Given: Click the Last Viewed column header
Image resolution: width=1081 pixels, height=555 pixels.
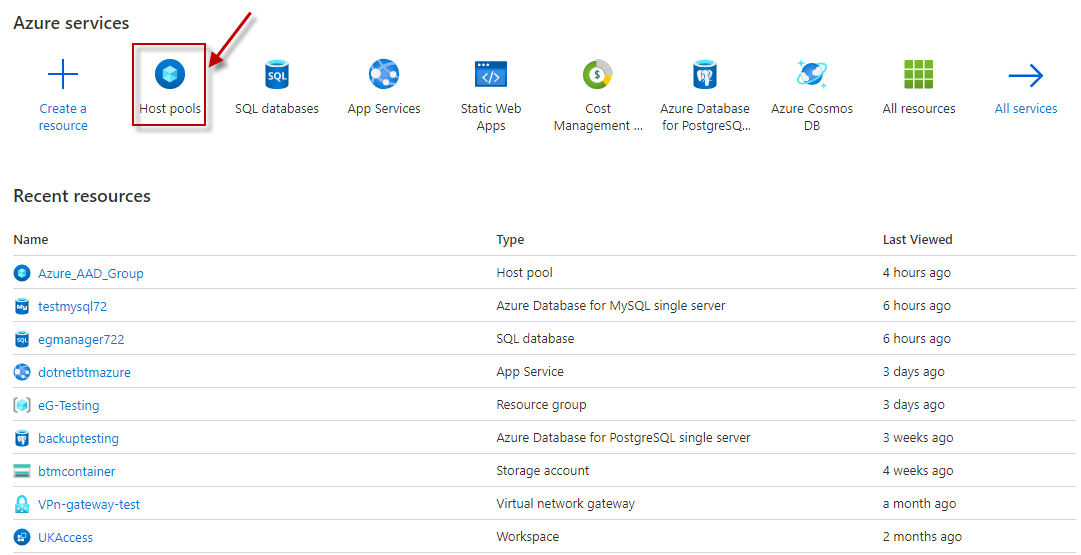Looking at the screenshot, I should coord(917,239).
